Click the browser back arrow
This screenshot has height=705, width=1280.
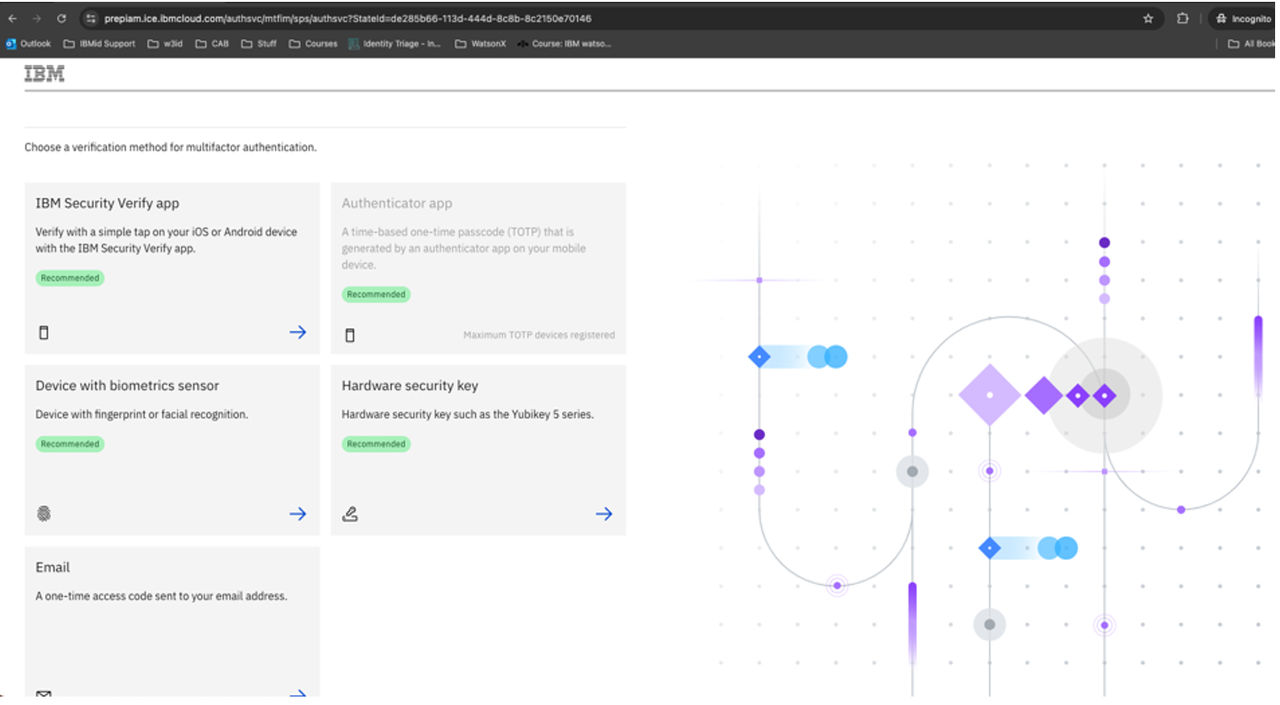[12, 18]
